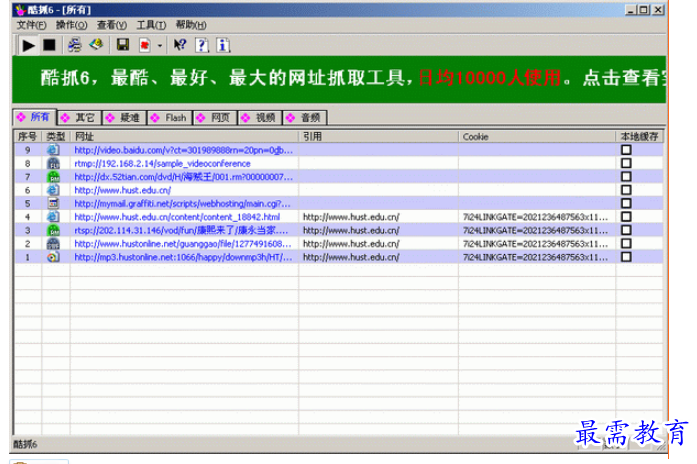Click web page type icon in row 4
The height and width of the screenshot is (464, 697).
pos(53,216)
